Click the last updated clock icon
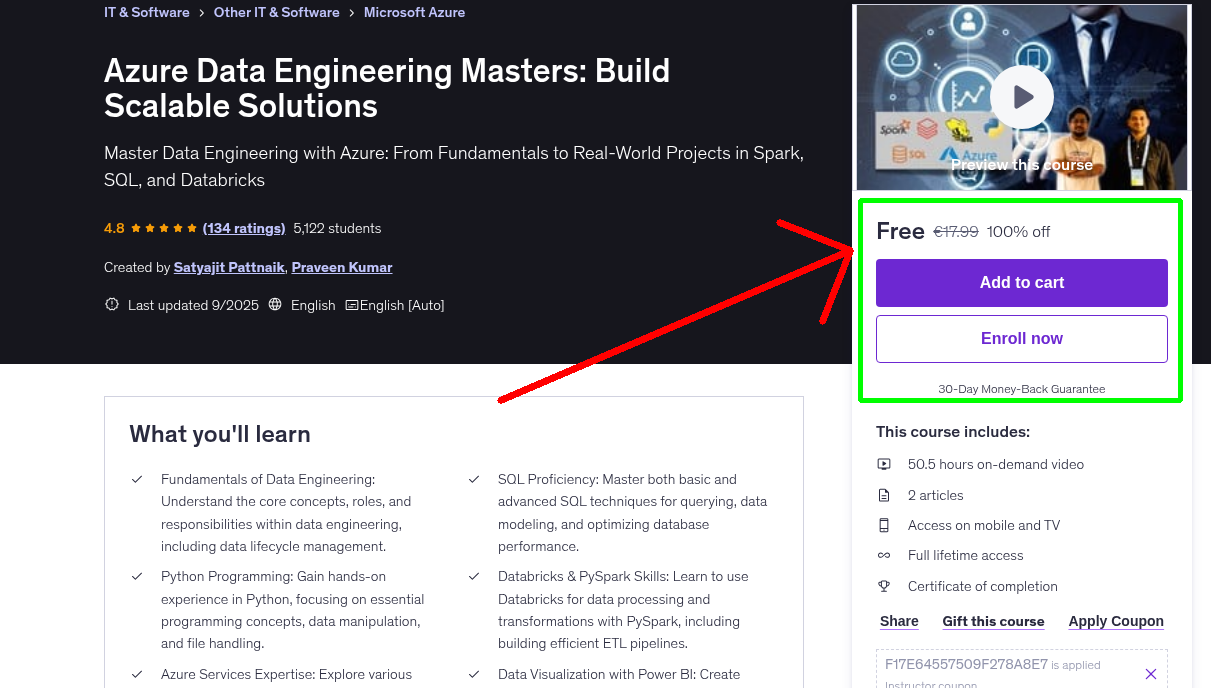 coord(111,304)
